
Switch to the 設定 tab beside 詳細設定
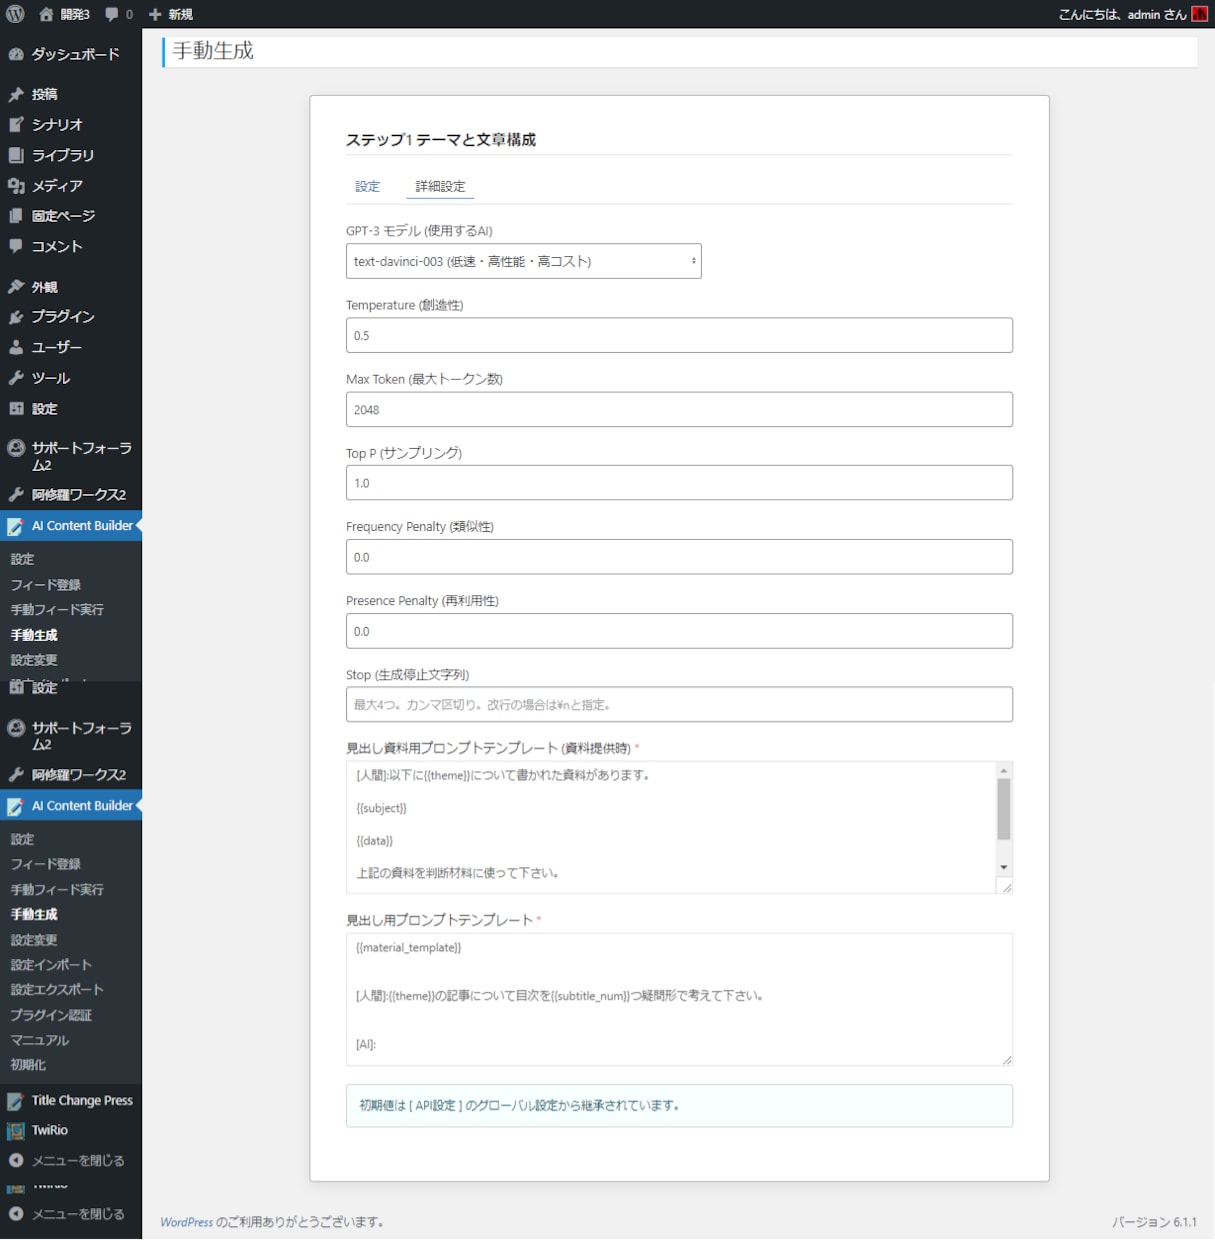[368, 186]
